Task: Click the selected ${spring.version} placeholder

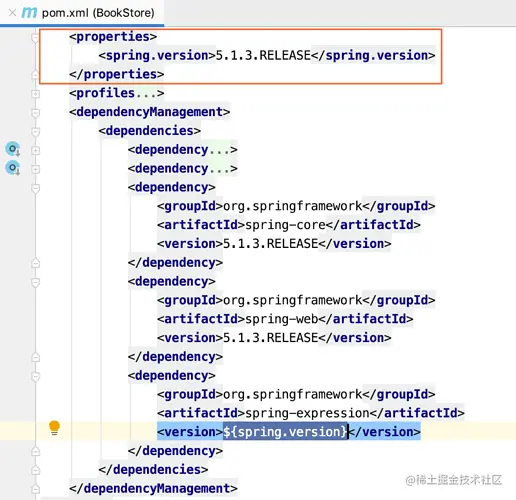Action: pyautogui.click(x=285, y=432)
